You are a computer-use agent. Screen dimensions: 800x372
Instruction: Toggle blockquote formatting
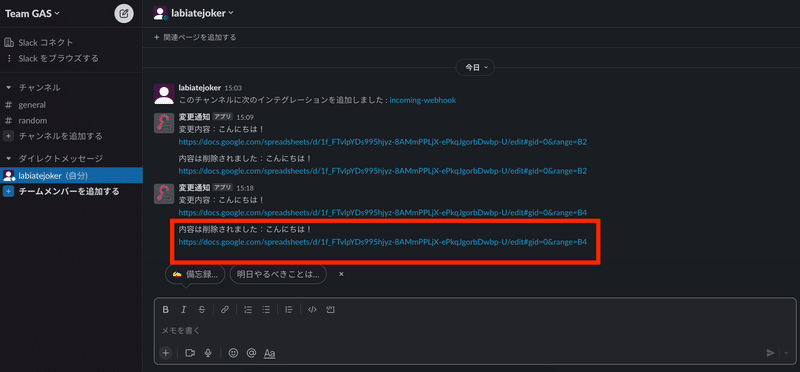tap(289, 309)
